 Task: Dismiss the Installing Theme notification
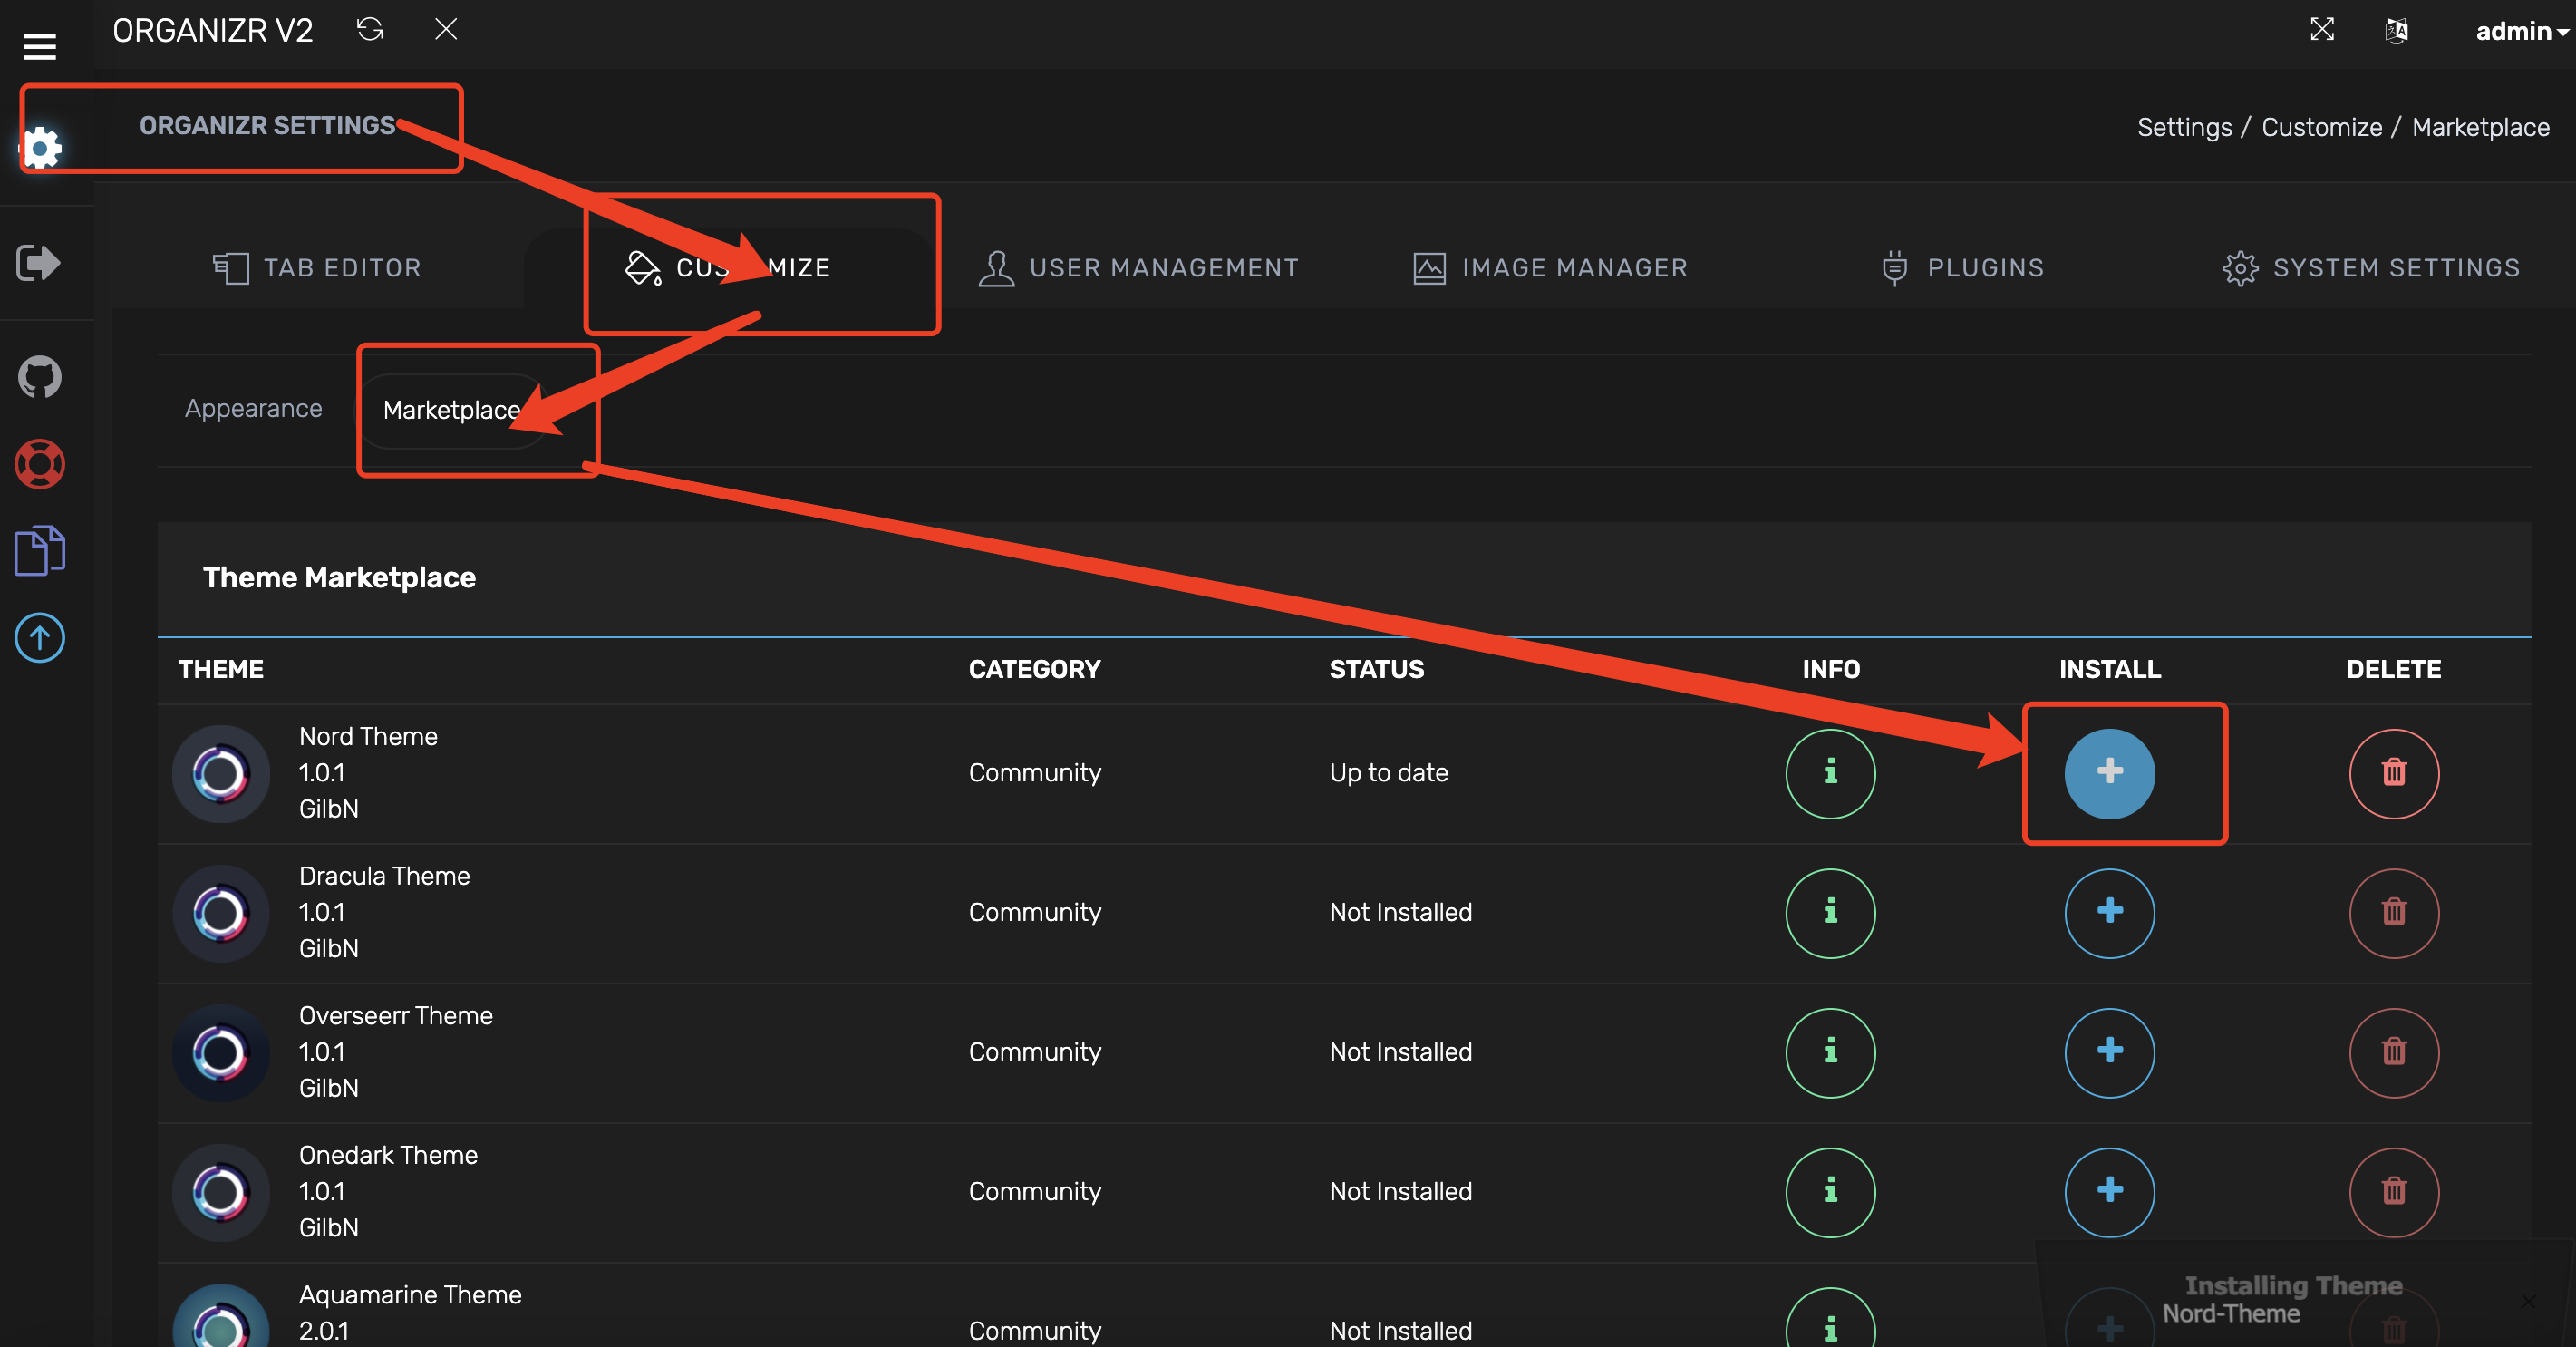[2527, 1301]
